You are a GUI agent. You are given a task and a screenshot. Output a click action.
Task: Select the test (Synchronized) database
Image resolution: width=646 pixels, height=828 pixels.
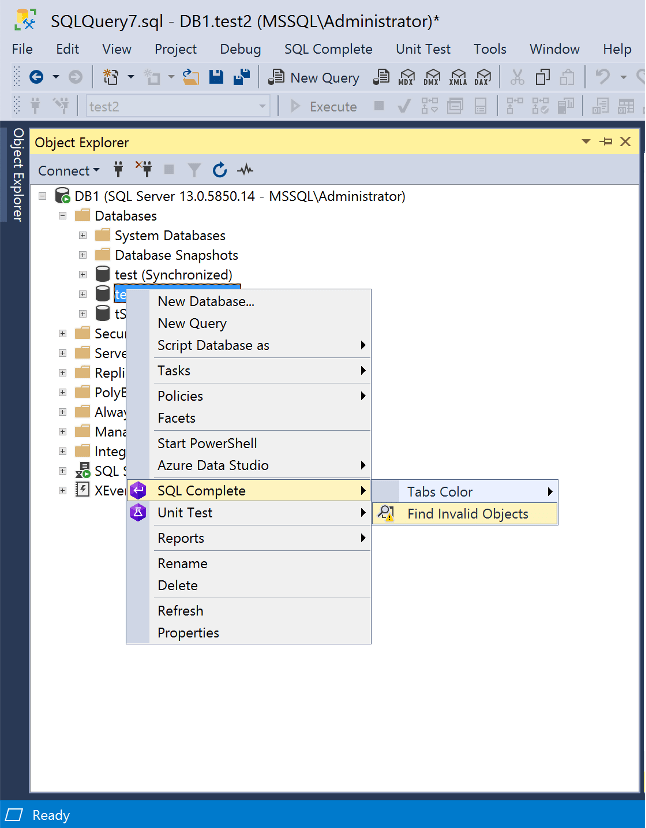coord(173,275)
